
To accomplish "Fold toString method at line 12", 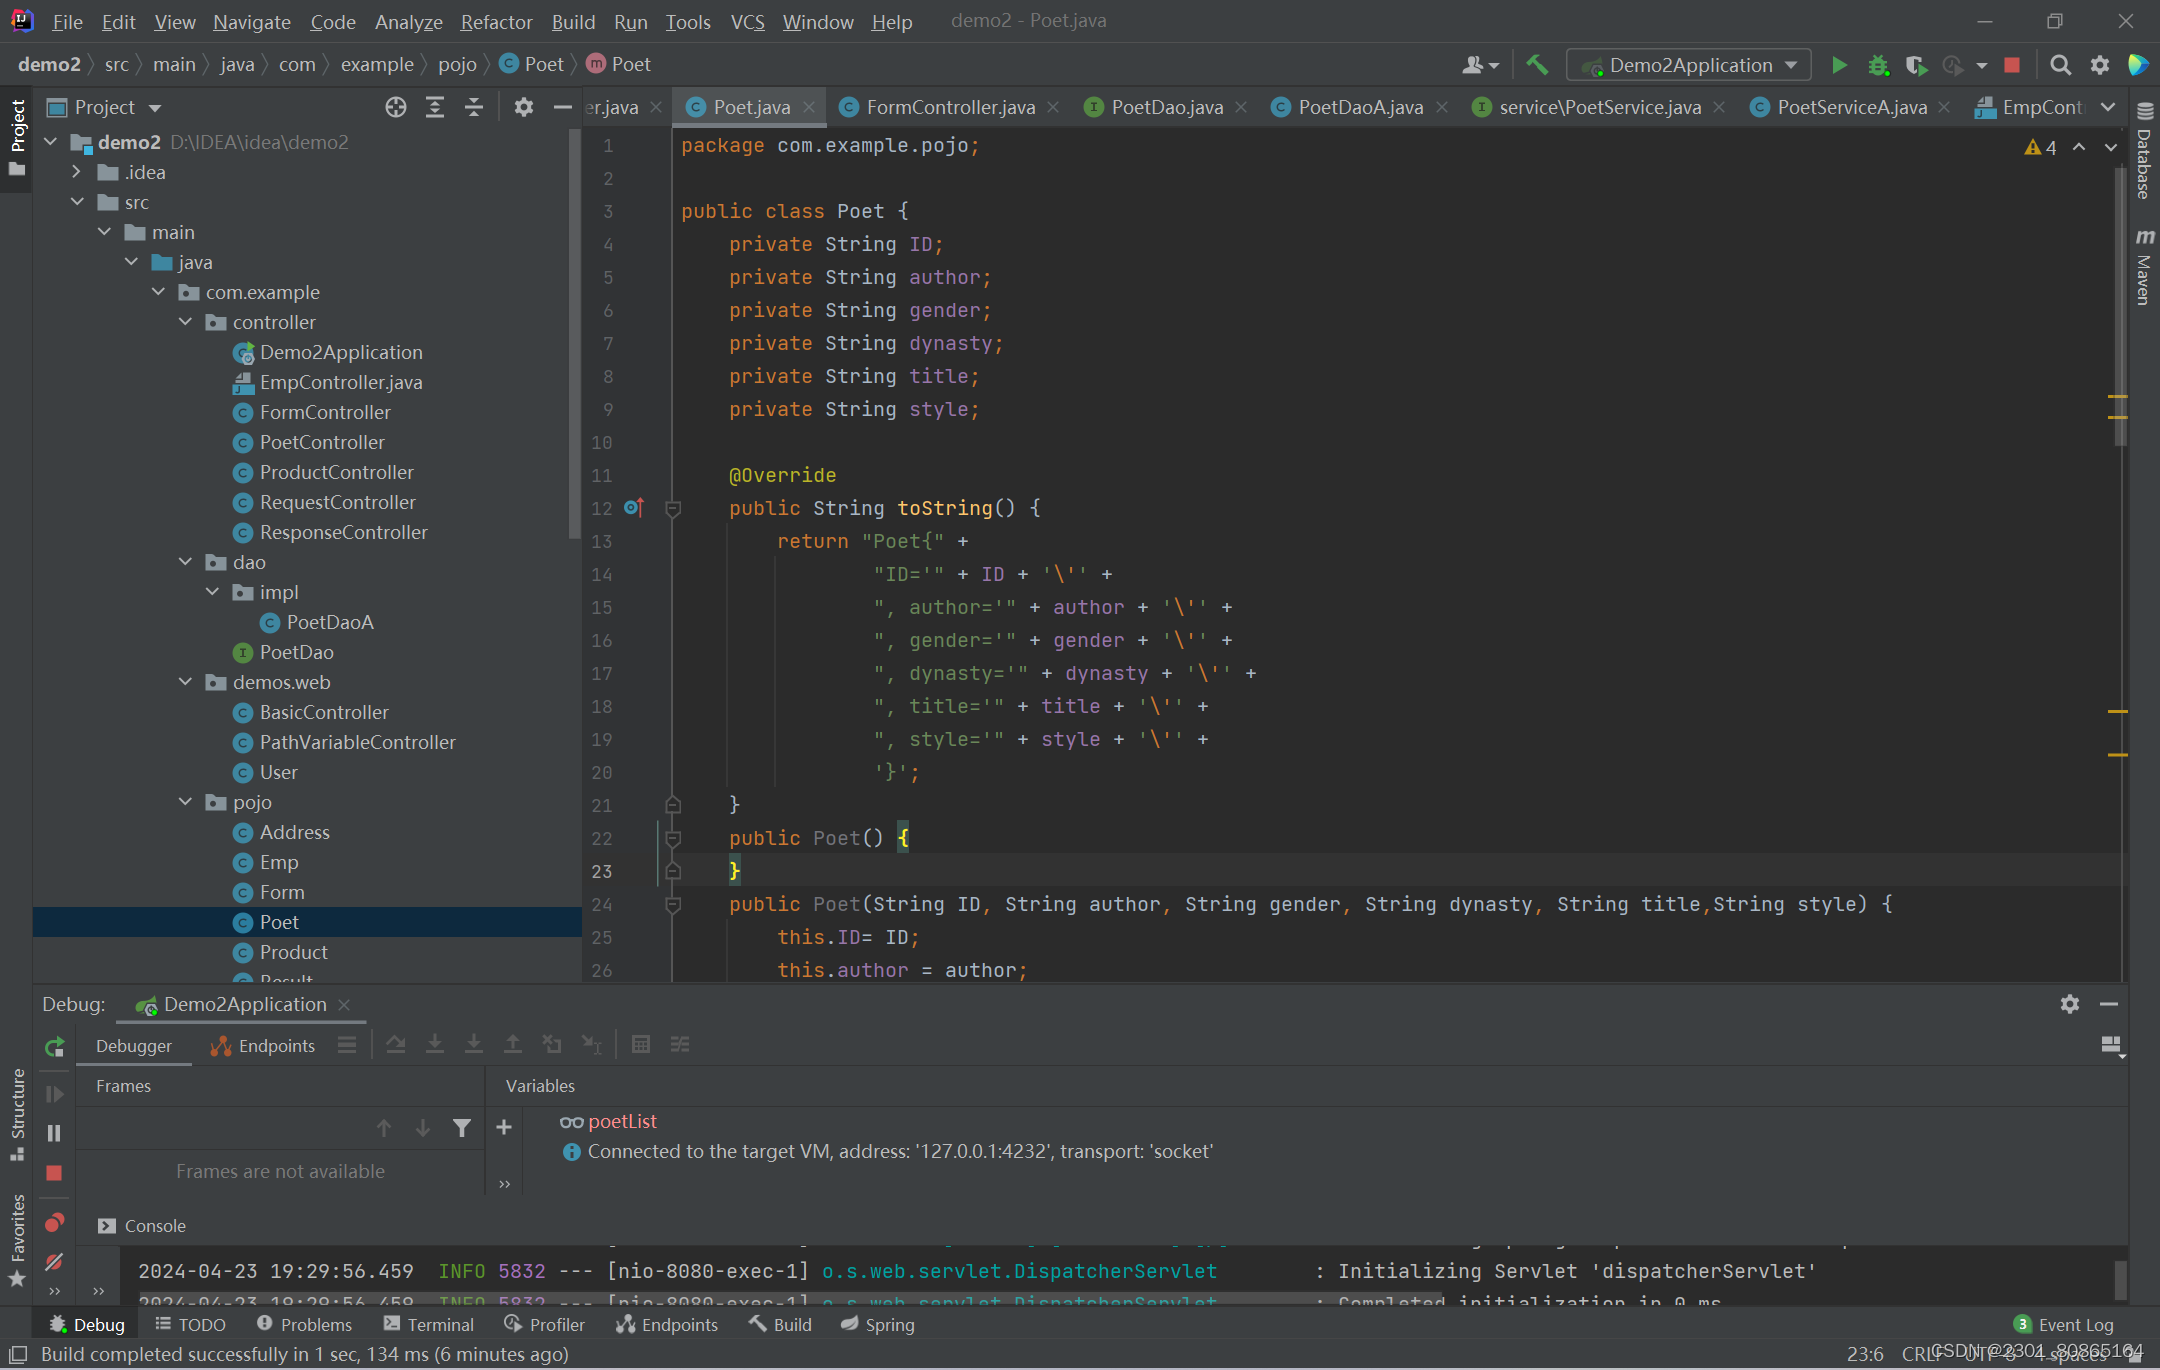I will click(673, 509).
